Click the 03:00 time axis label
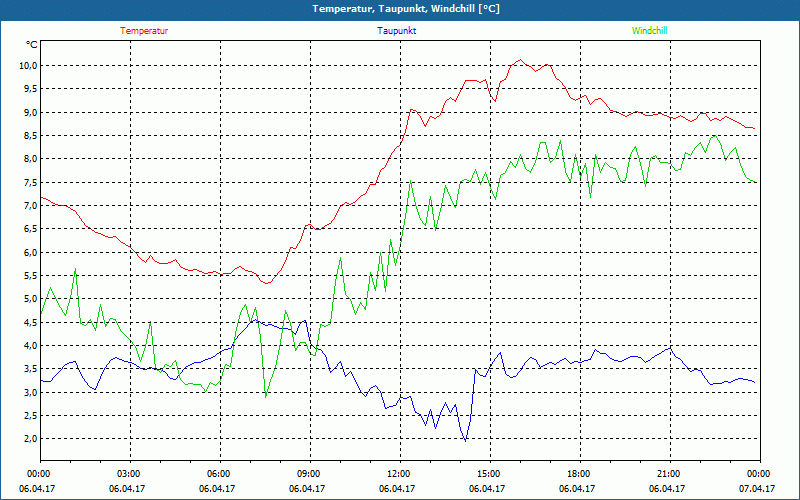 (x=131, y=474)
